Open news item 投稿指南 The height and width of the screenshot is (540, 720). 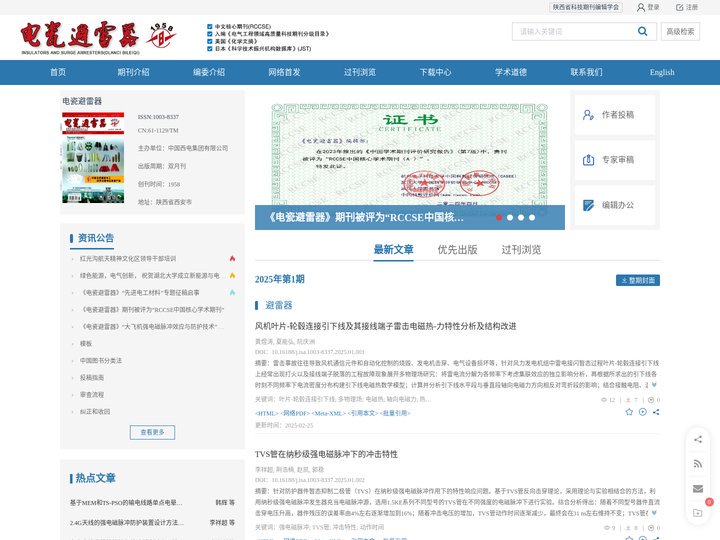(x=92, y=377)
